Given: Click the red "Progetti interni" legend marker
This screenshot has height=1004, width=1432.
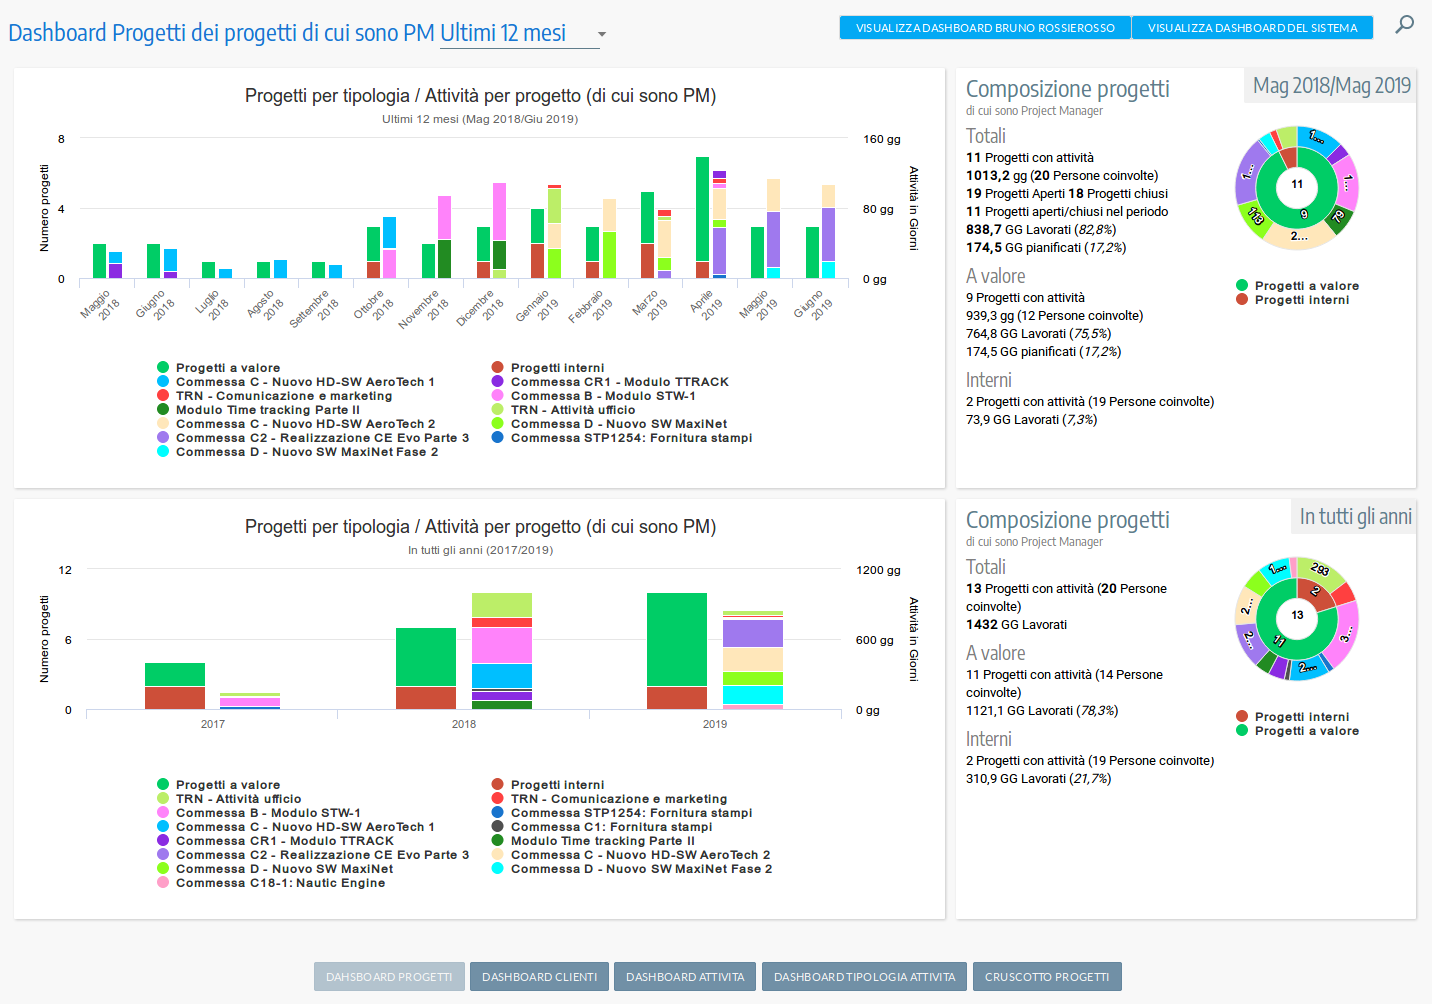Looking at the screenshot, I should tap(497, 367).
